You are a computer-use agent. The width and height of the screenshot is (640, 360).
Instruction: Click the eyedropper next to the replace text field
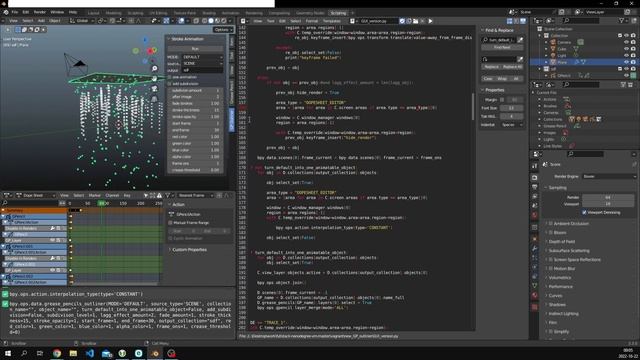tap(520, 59)
